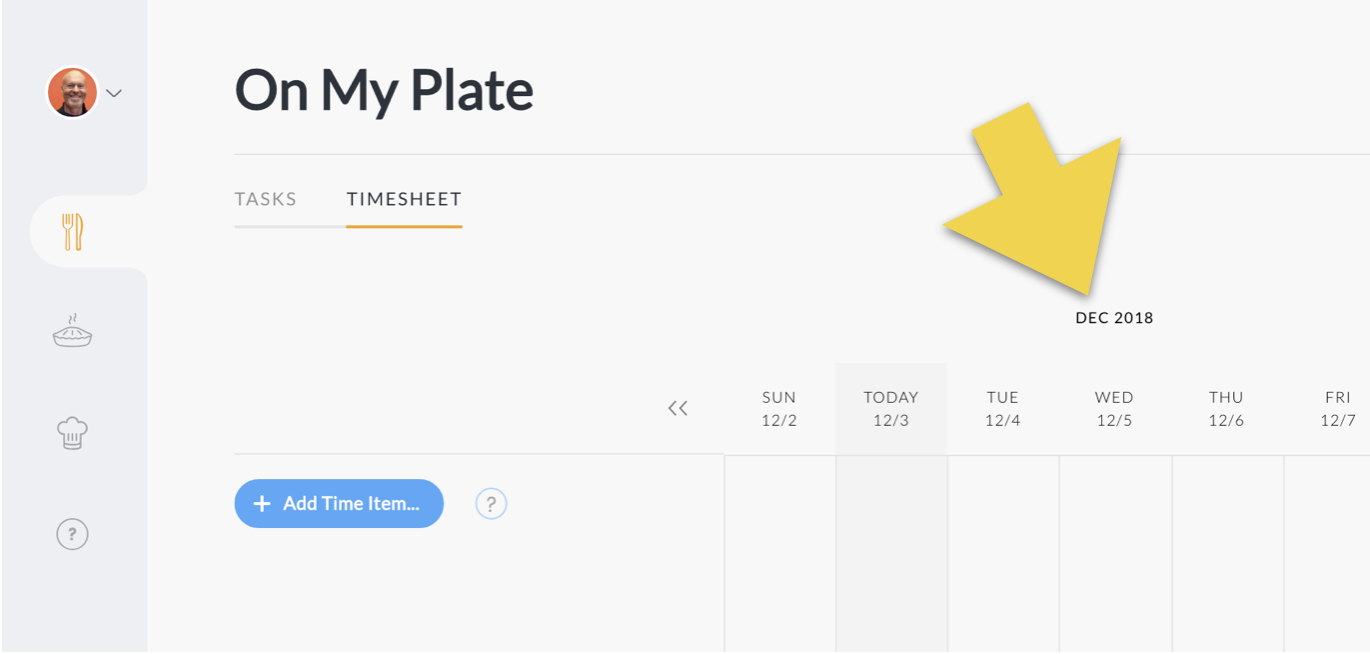Click the profile avatar photo
This screenshot has height=654, width=1370.
72,92
